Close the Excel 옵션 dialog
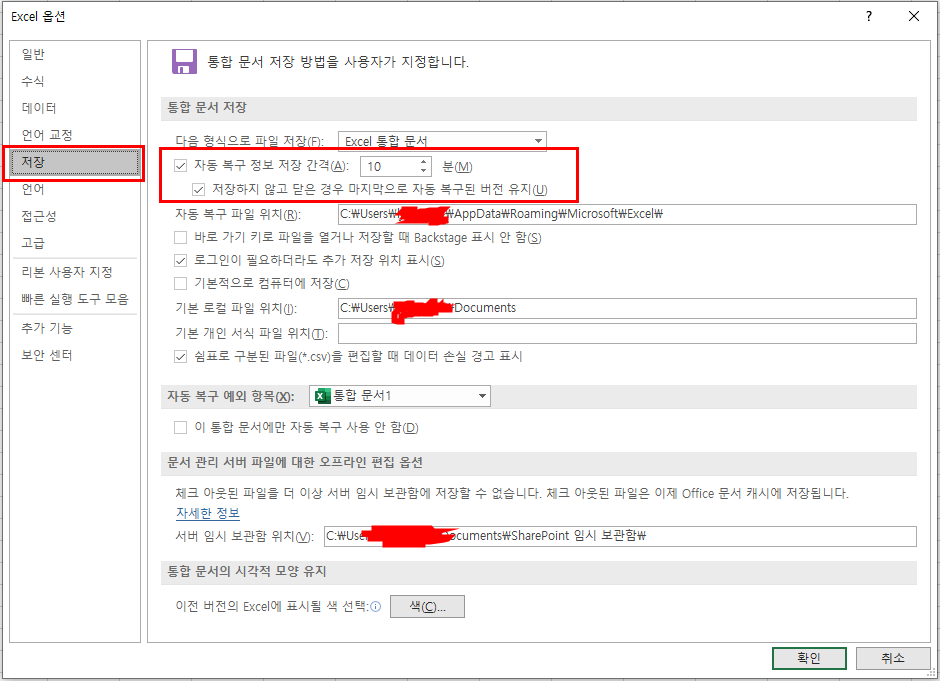Screen dimensions: 940x681 pyautogui.click(x=914, y=16)
